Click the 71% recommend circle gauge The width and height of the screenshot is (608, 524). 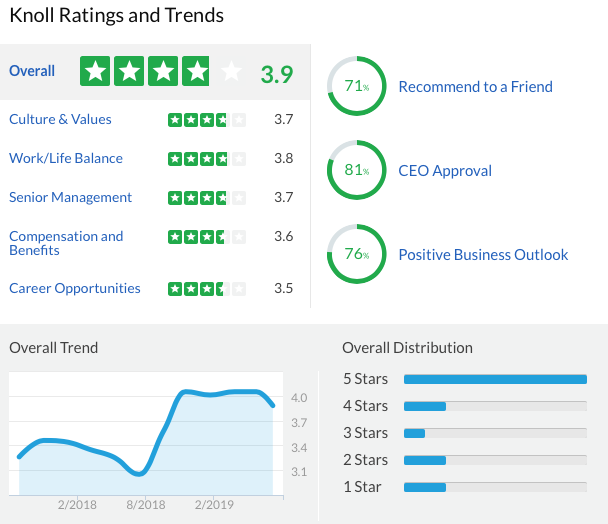coord(357,86)
